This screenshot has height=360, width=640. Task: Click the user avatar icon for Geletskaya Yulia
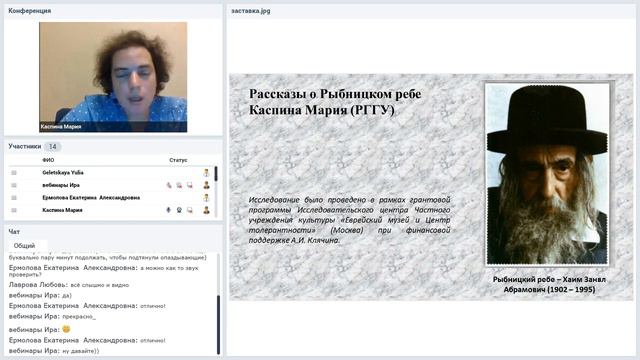pyautogui.click(x=207, y=173)
